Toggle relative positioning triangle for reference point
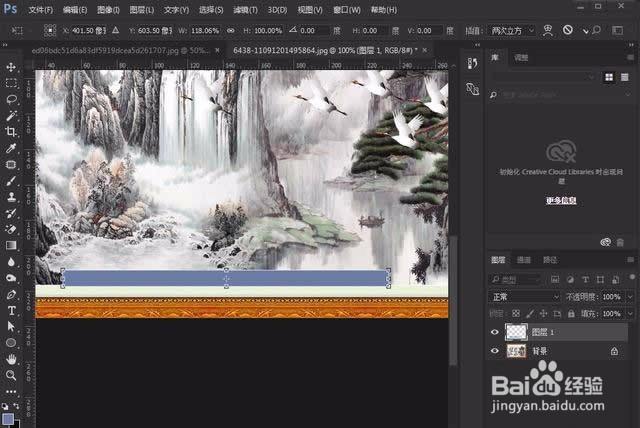Viewport: 640px width, 428px height. point(116,30)
